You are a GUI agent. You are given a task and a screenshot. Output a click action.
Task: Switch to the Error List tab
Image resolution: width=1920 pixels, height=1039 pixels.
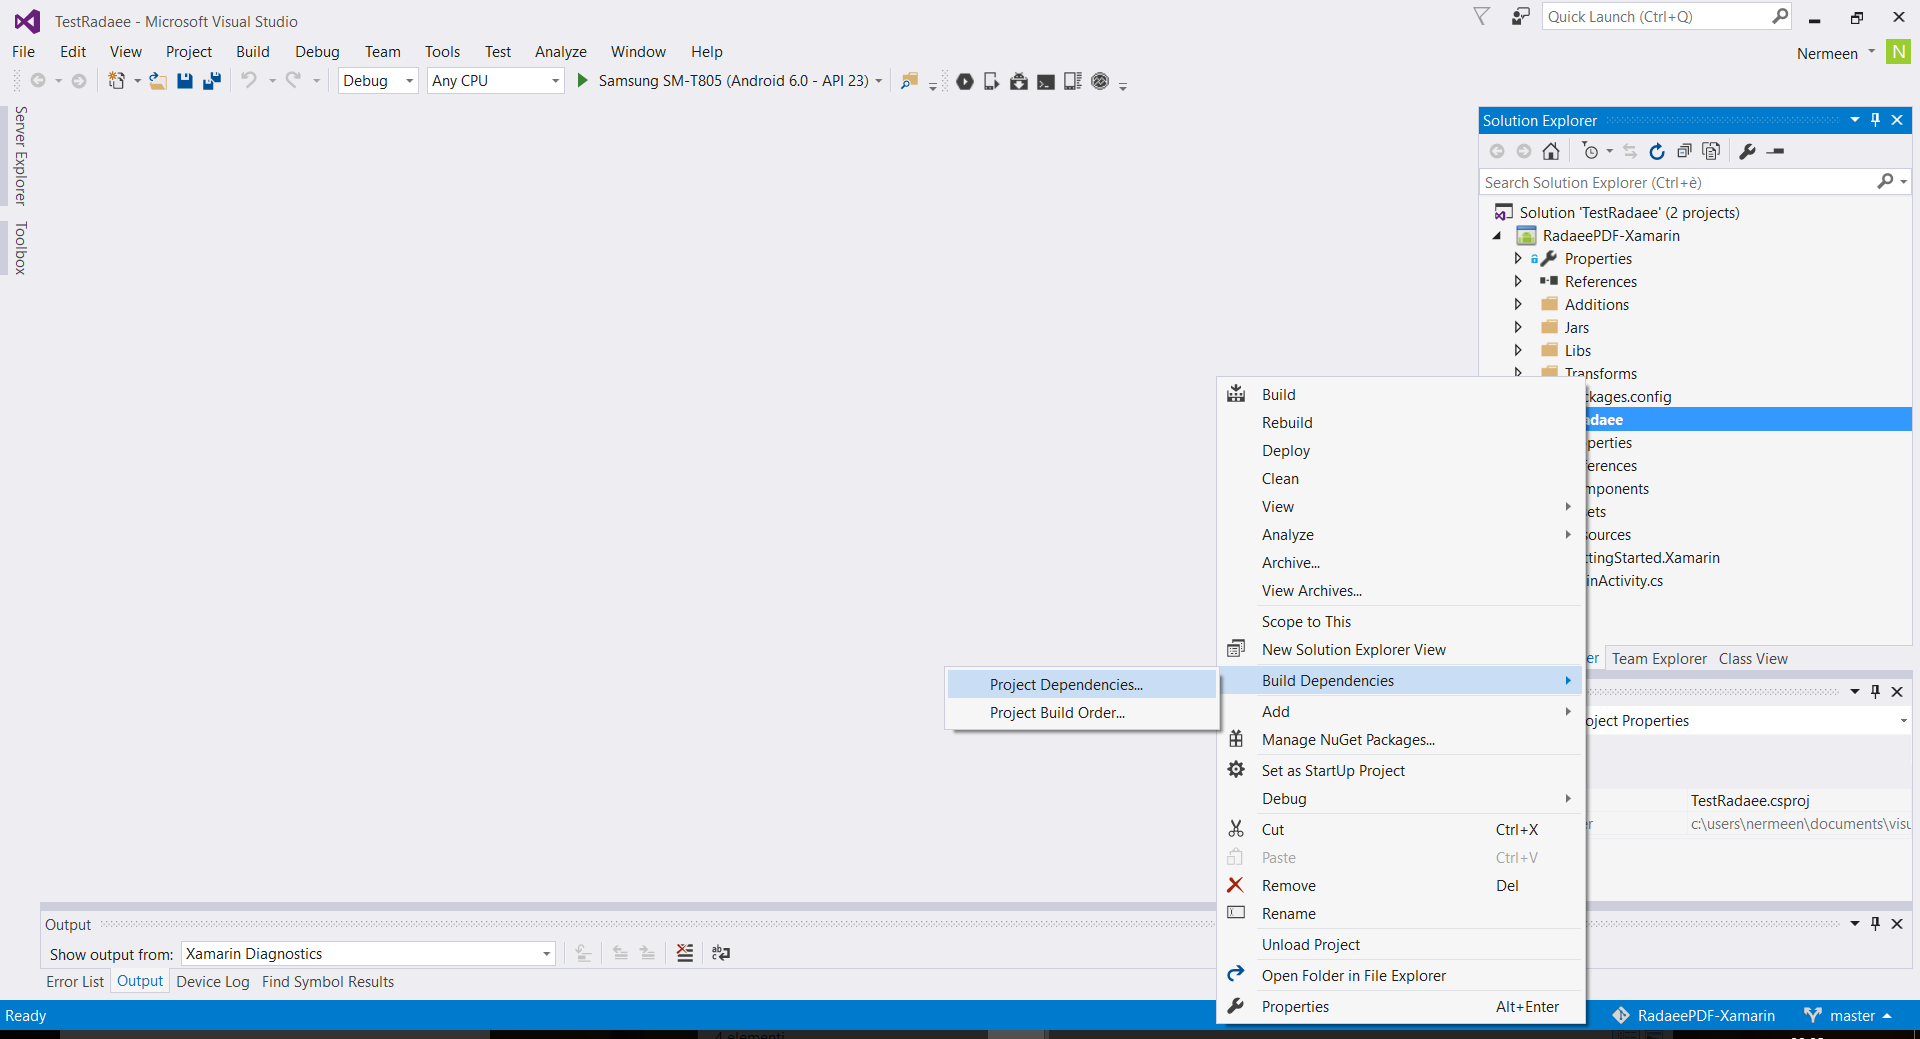[75, 982]
